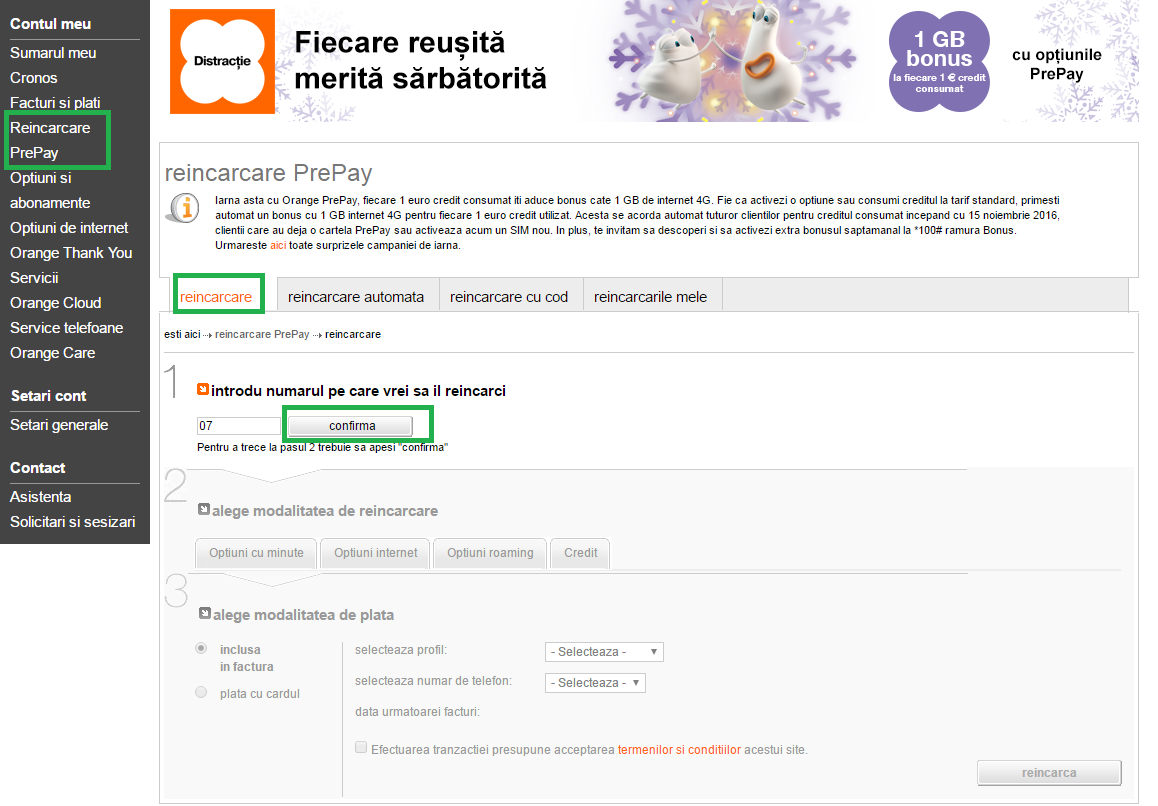1158x806 pixels.
Task: Open the selecteaza numar de telefon dropdown
Action: pos(595,683)
